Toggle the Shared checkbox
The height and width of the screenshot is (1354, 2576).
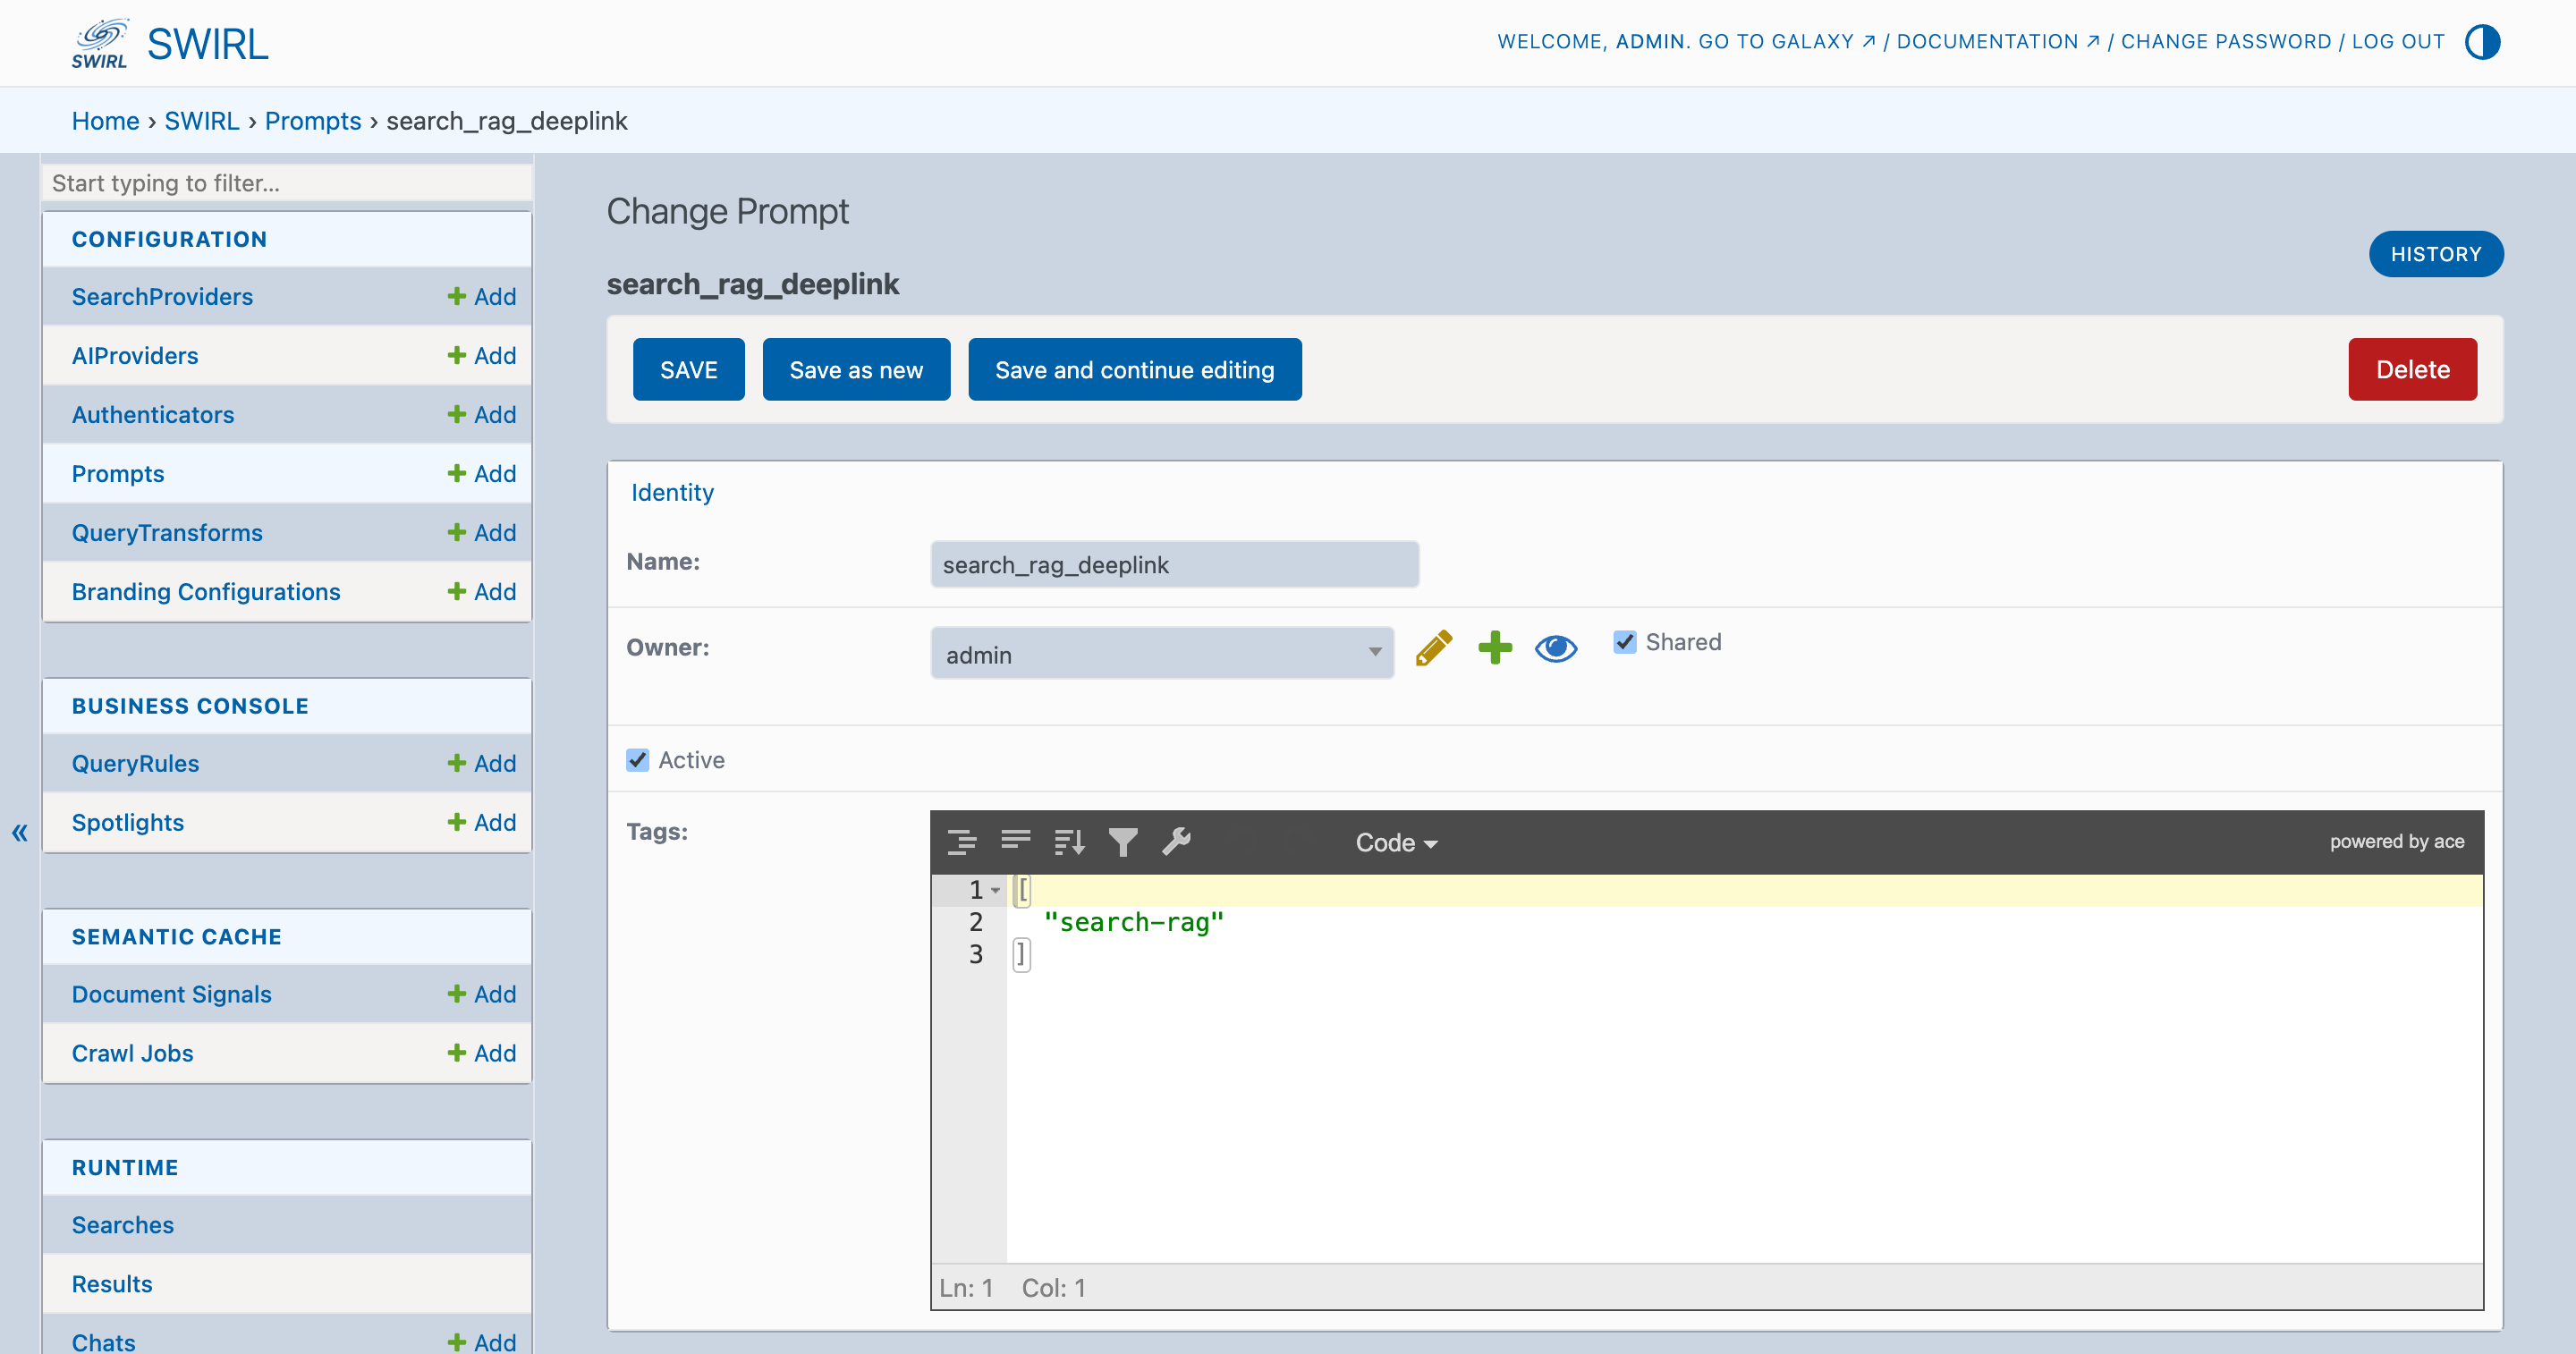[x=1625, y=642]
